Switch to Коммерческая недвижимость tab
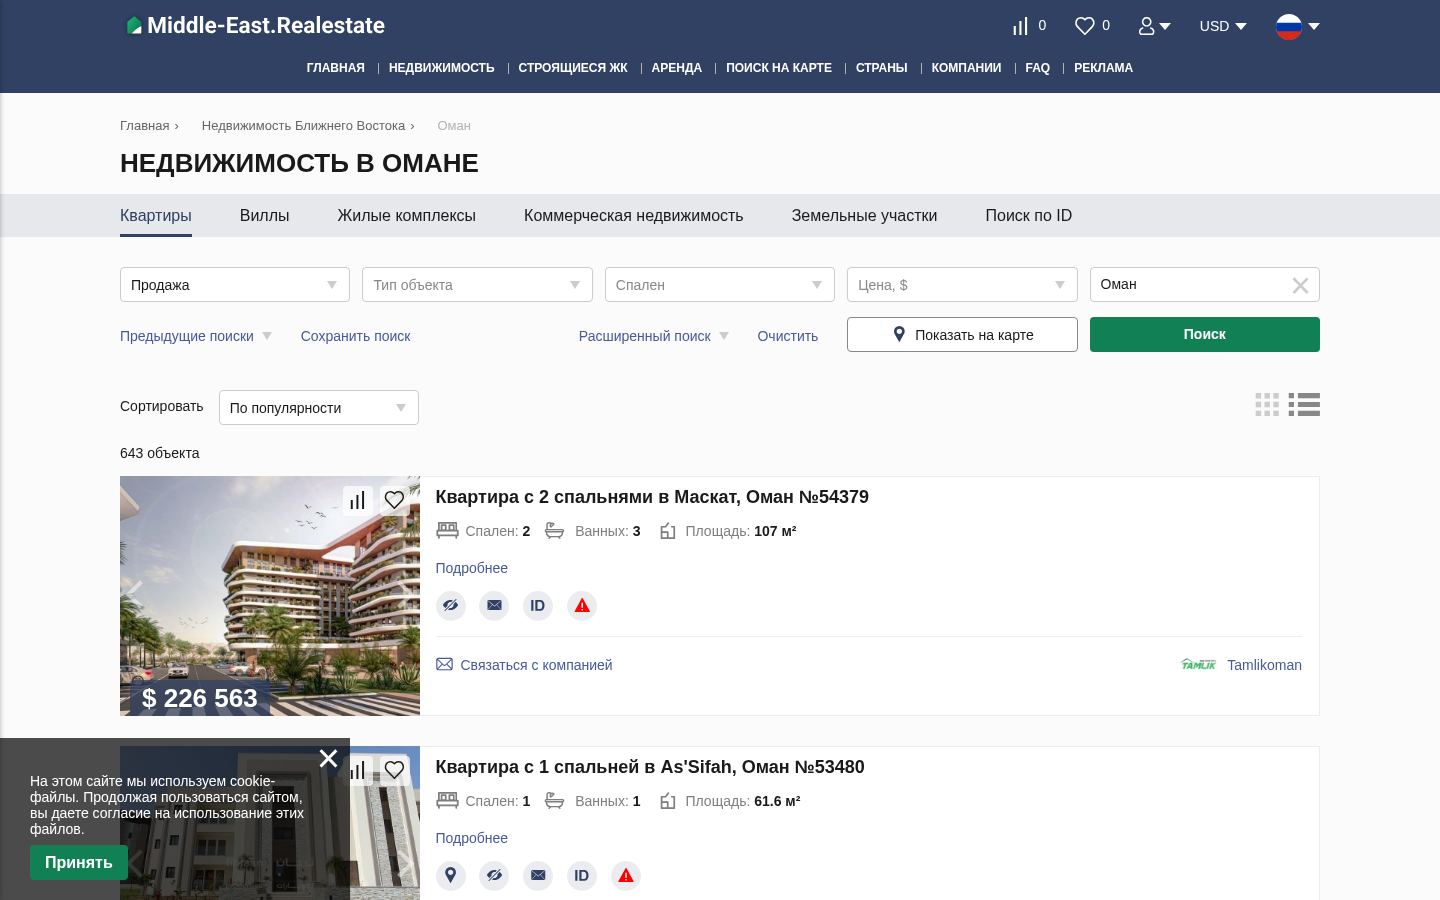 tap(633, 216)
